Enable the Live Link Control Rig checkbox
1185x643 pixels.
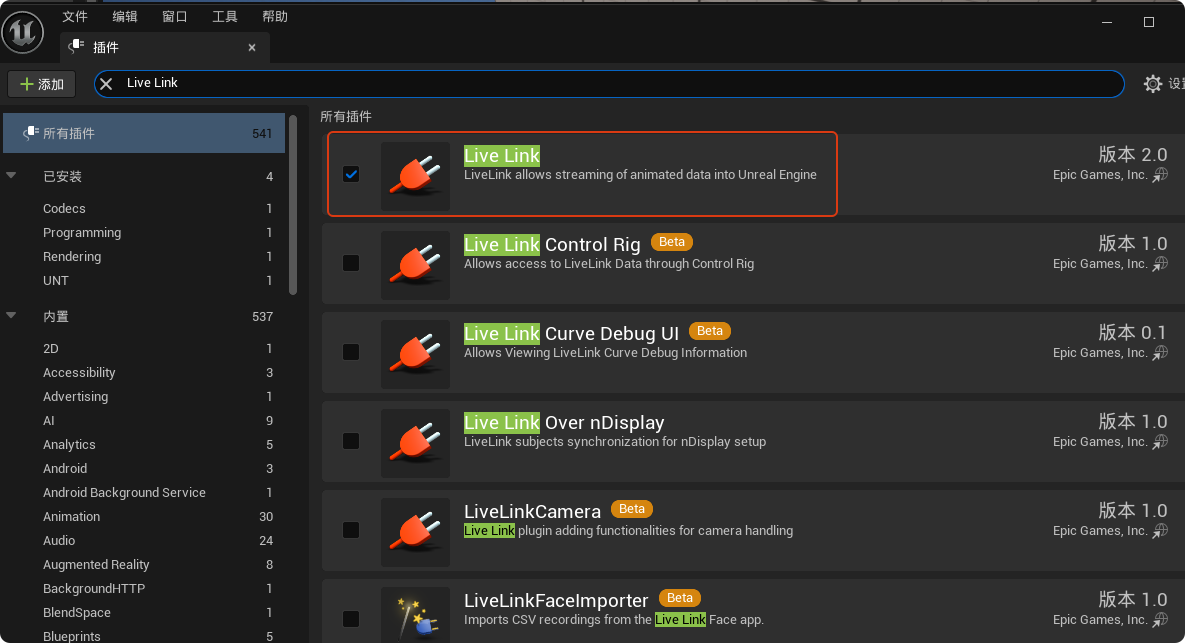tap(351, 263)
